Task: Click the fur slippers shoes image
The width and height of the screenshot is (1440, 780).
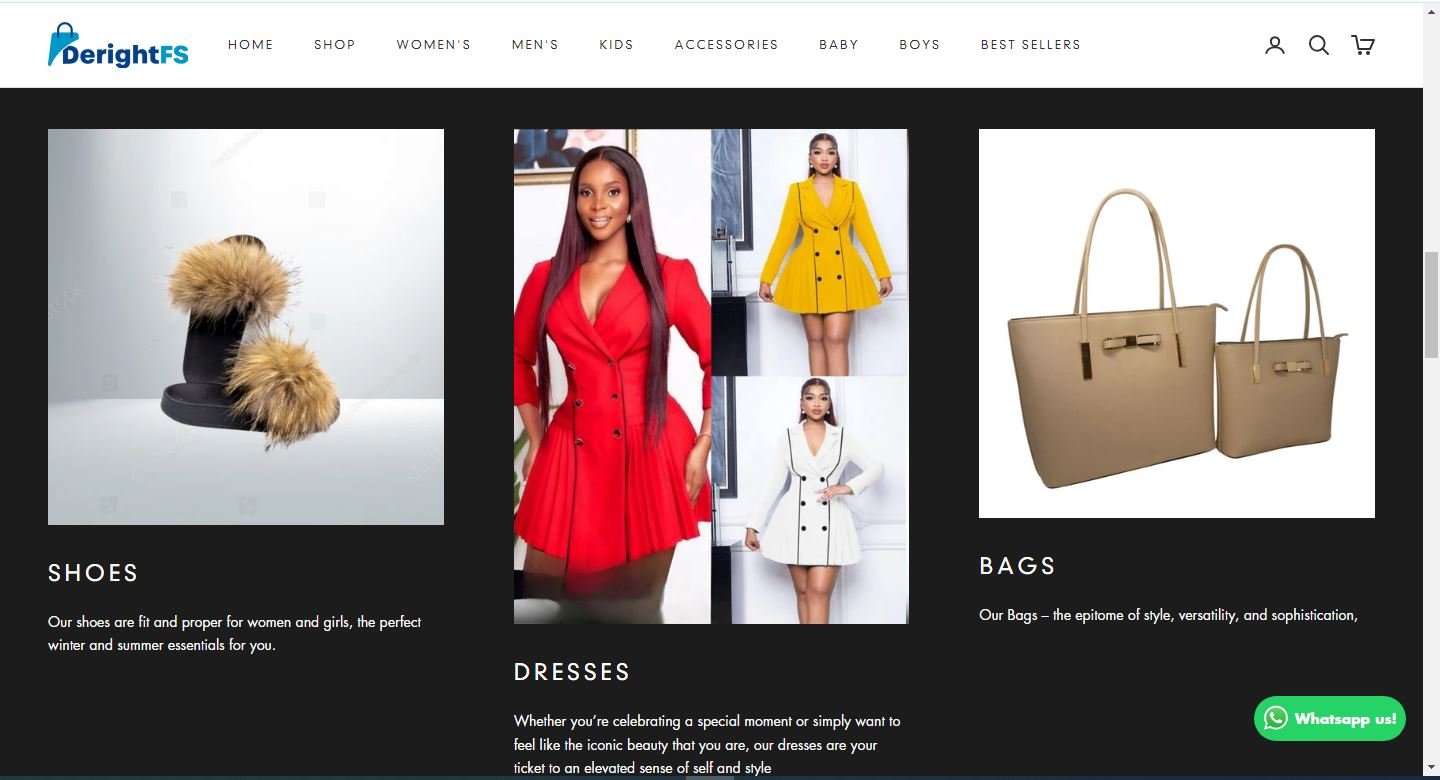Action: coord(246,327)
